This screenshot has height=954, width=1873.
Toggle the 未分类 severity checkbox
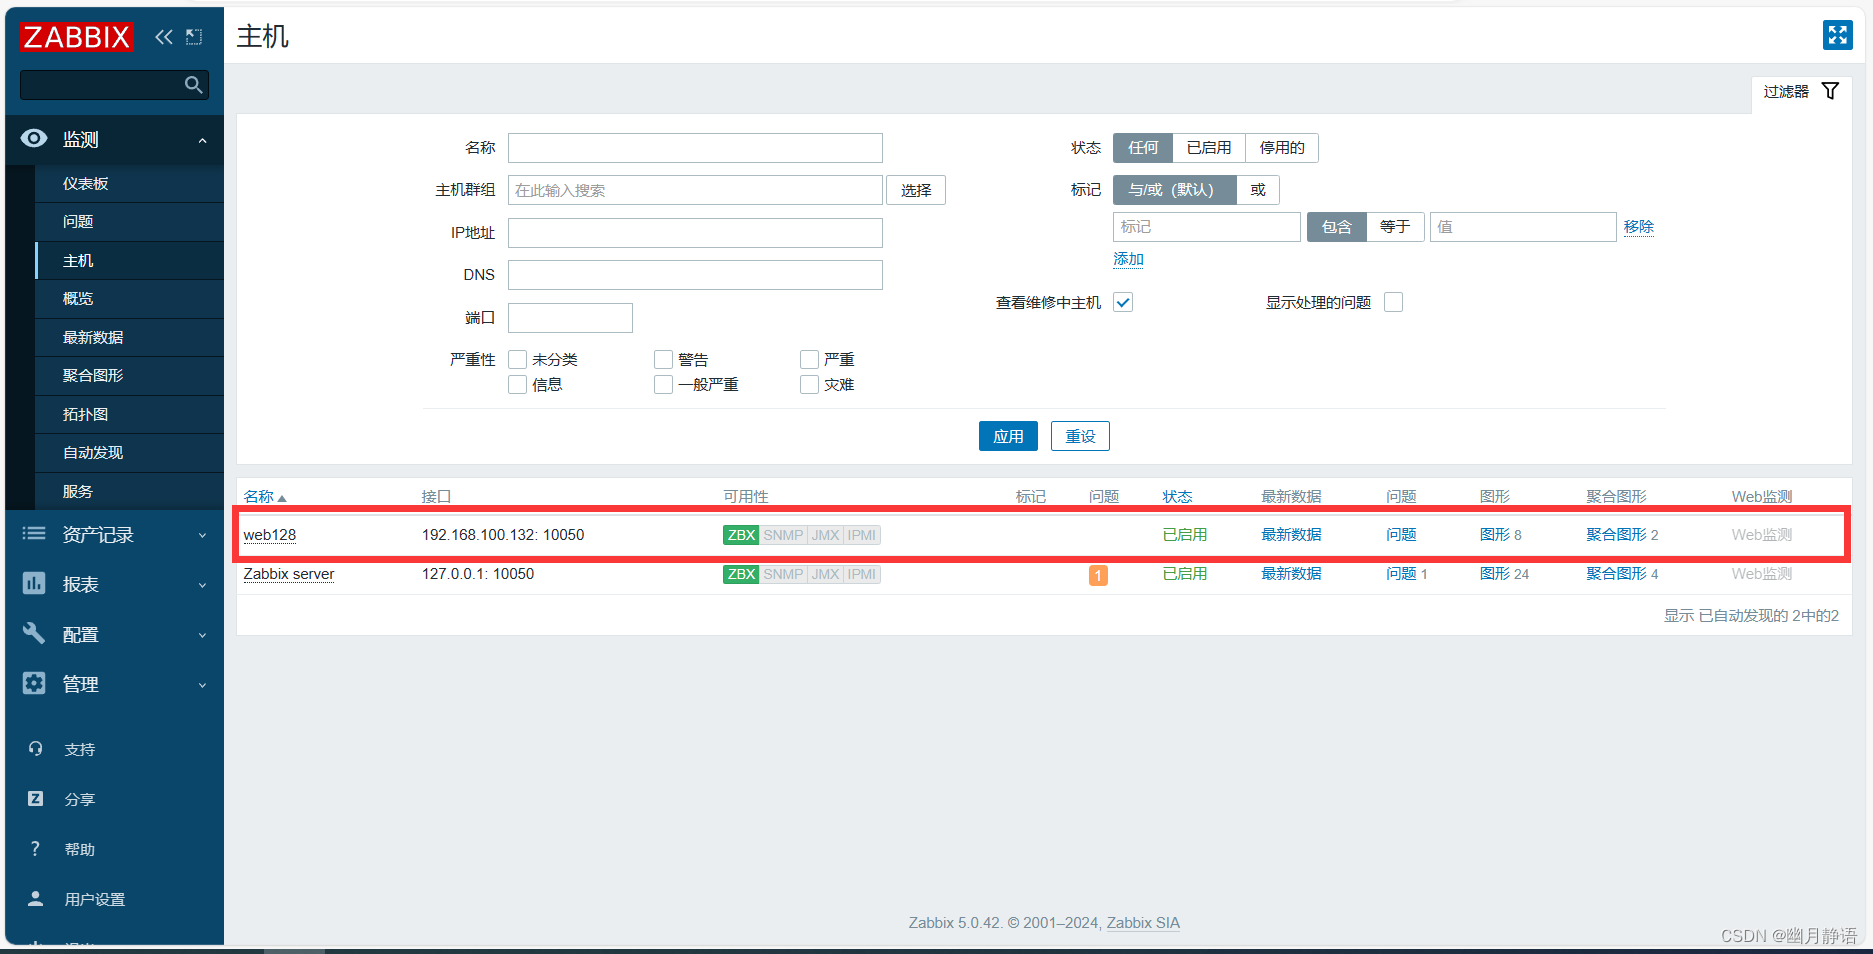click(x=517, y=359)
